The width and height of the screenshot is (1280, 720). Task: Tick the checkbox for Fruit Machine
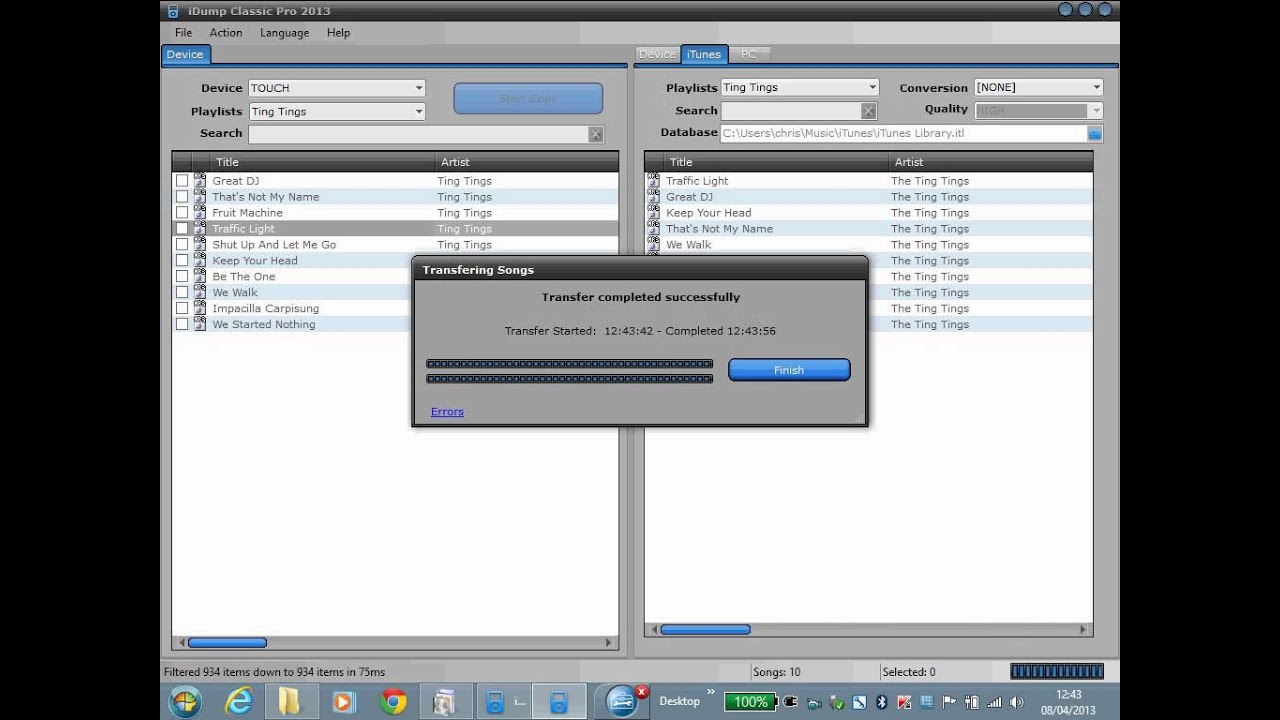click(x=182, y=213)
